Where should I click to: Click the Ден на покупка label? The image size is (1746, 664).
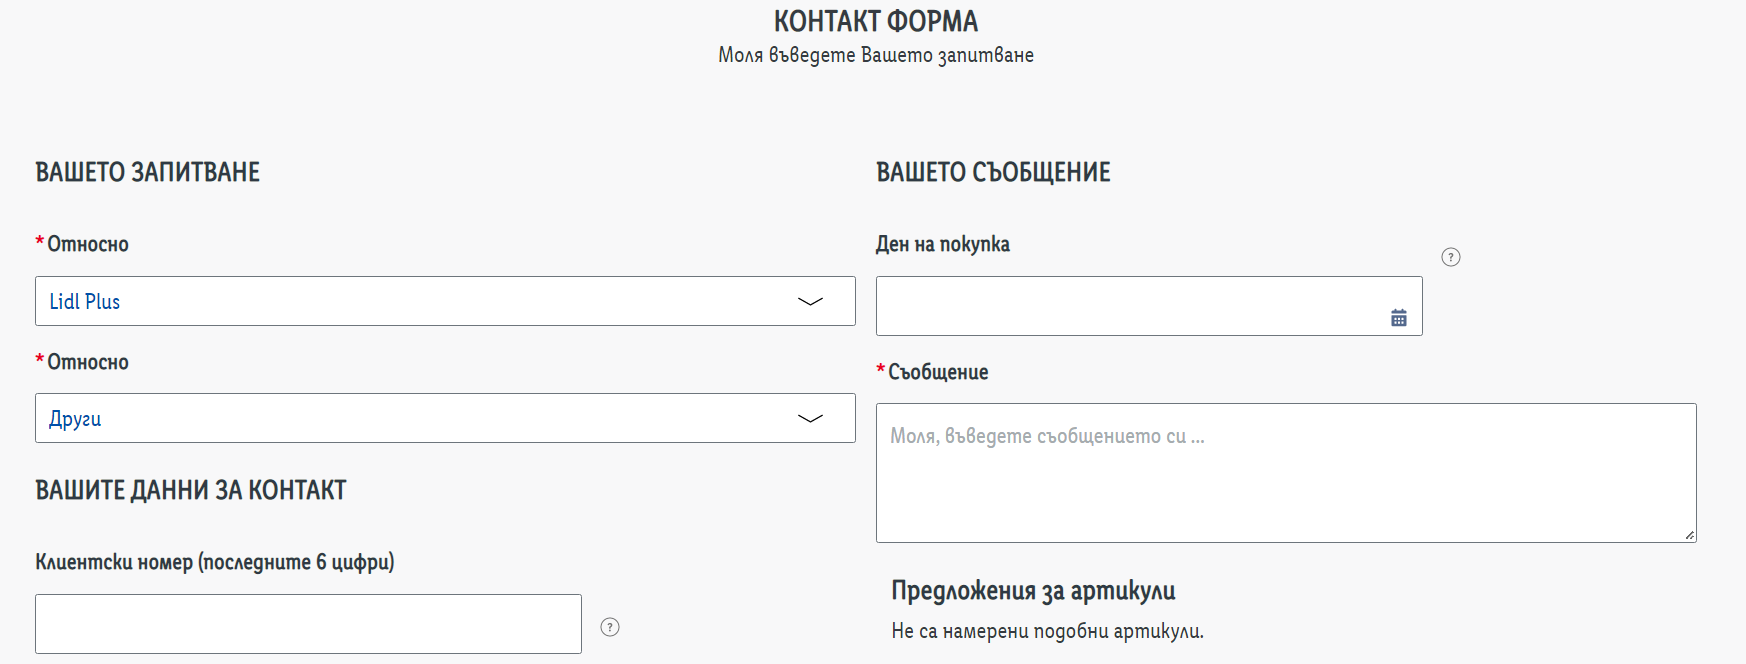[x=942, y=244]
